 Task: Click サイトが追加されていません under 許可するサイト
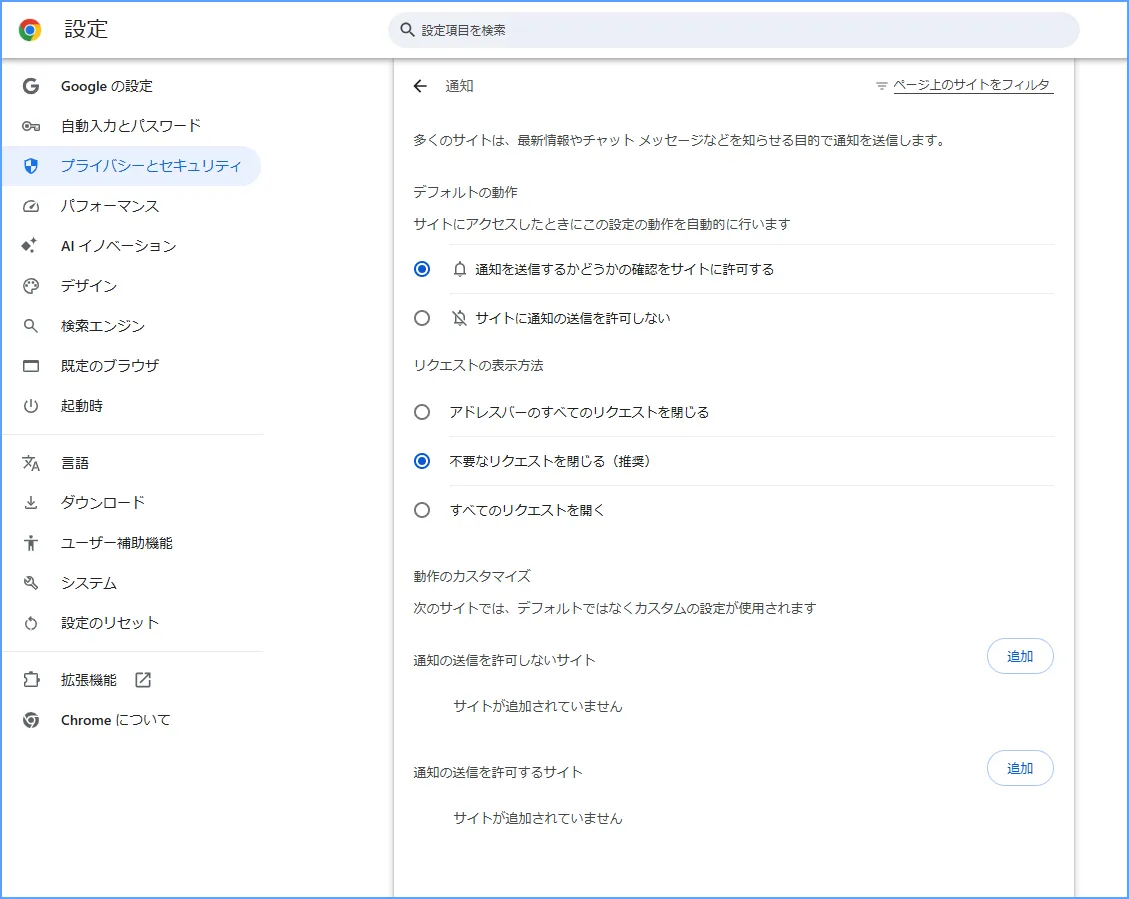pos(537,818)
